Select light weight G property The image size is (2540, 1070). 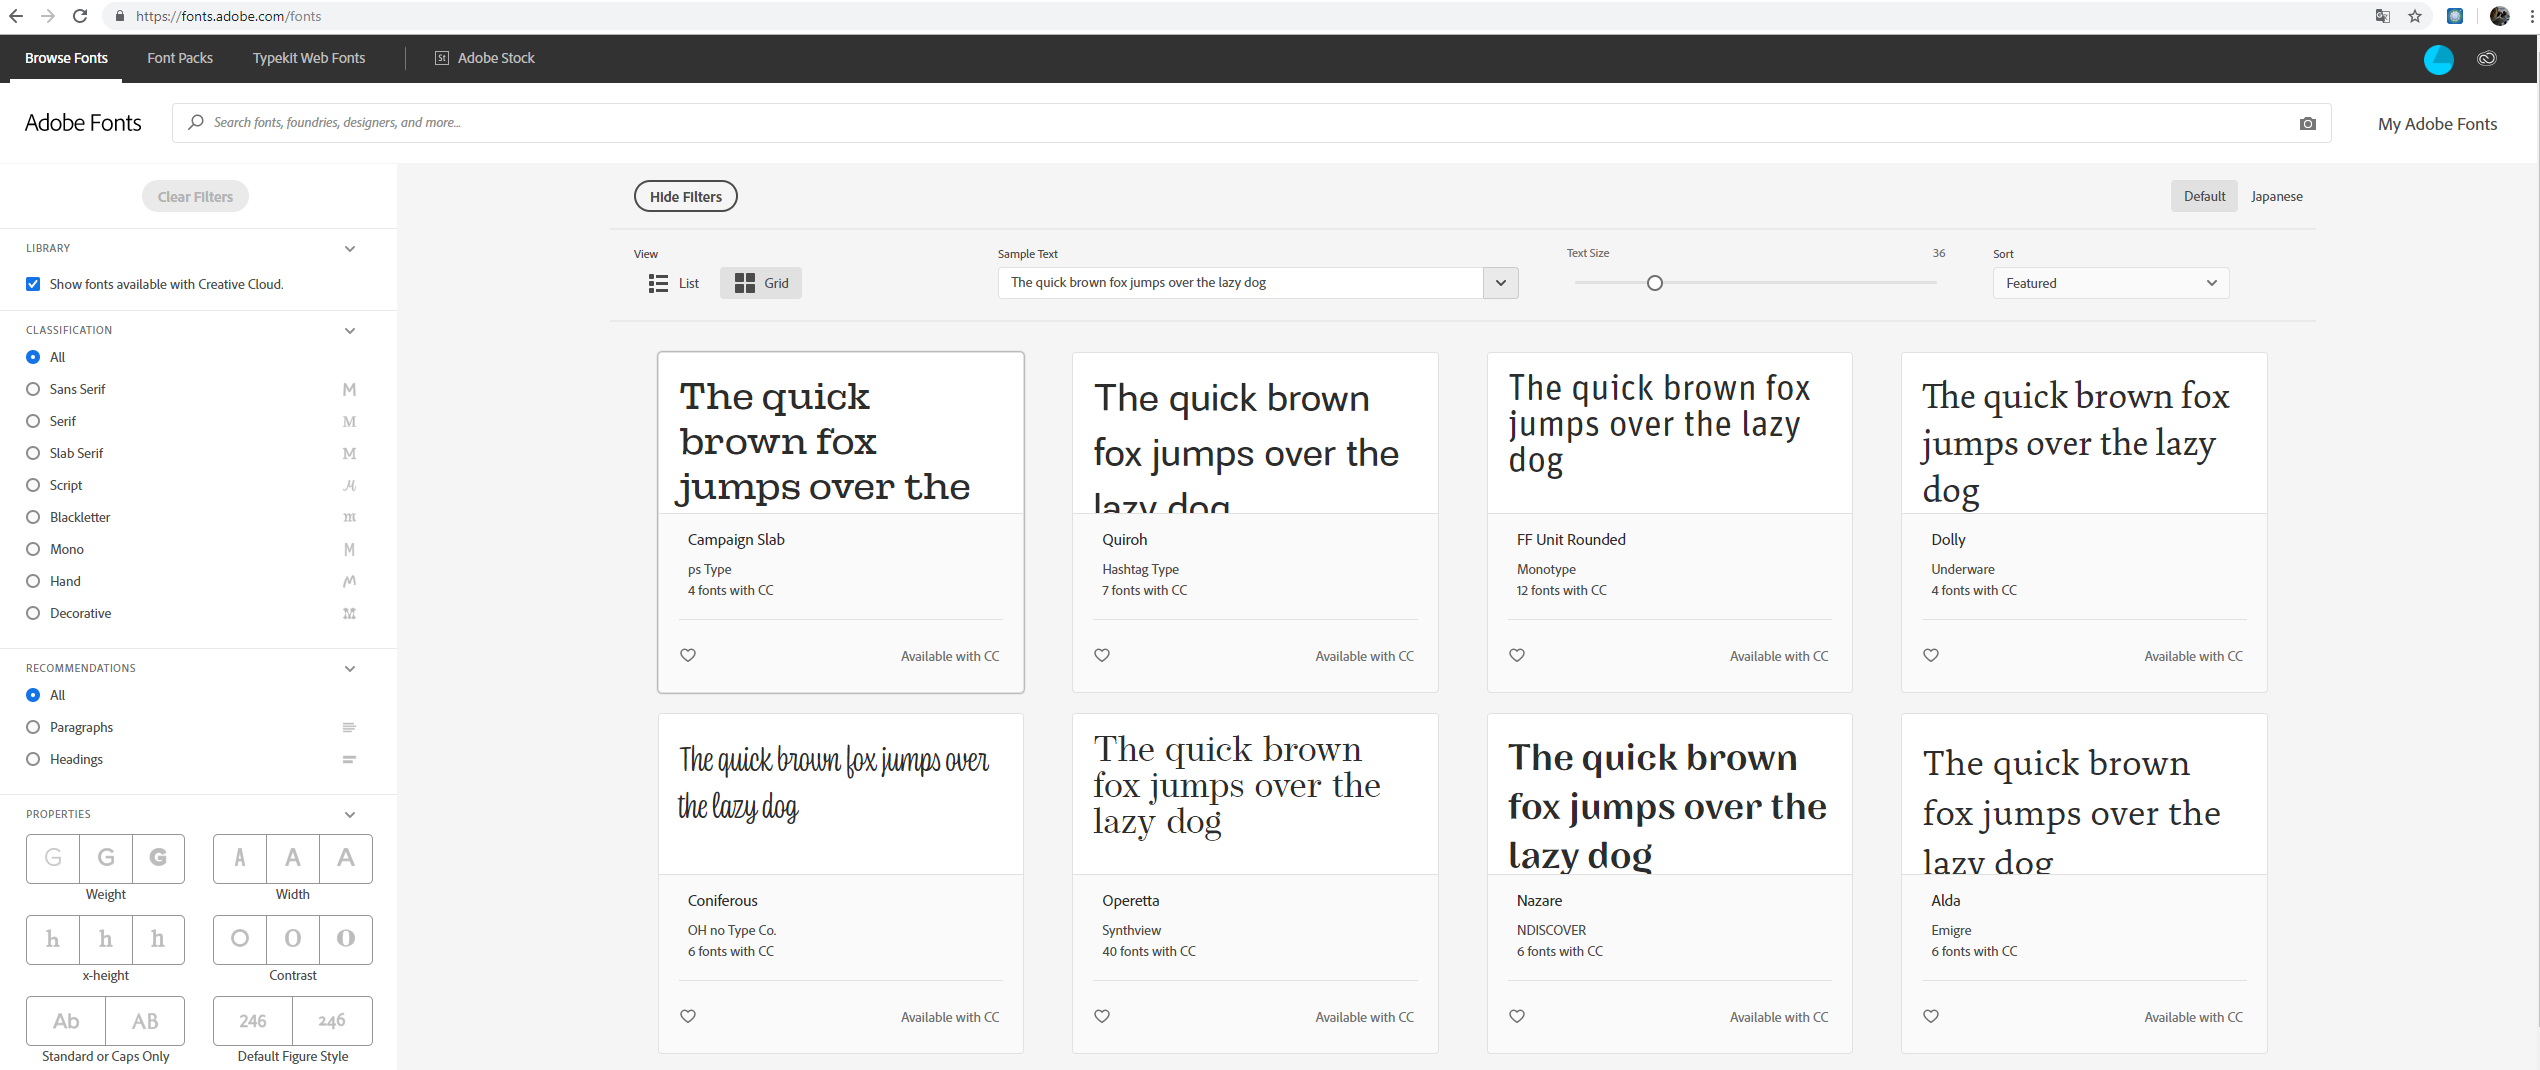[x=53, y=858]
